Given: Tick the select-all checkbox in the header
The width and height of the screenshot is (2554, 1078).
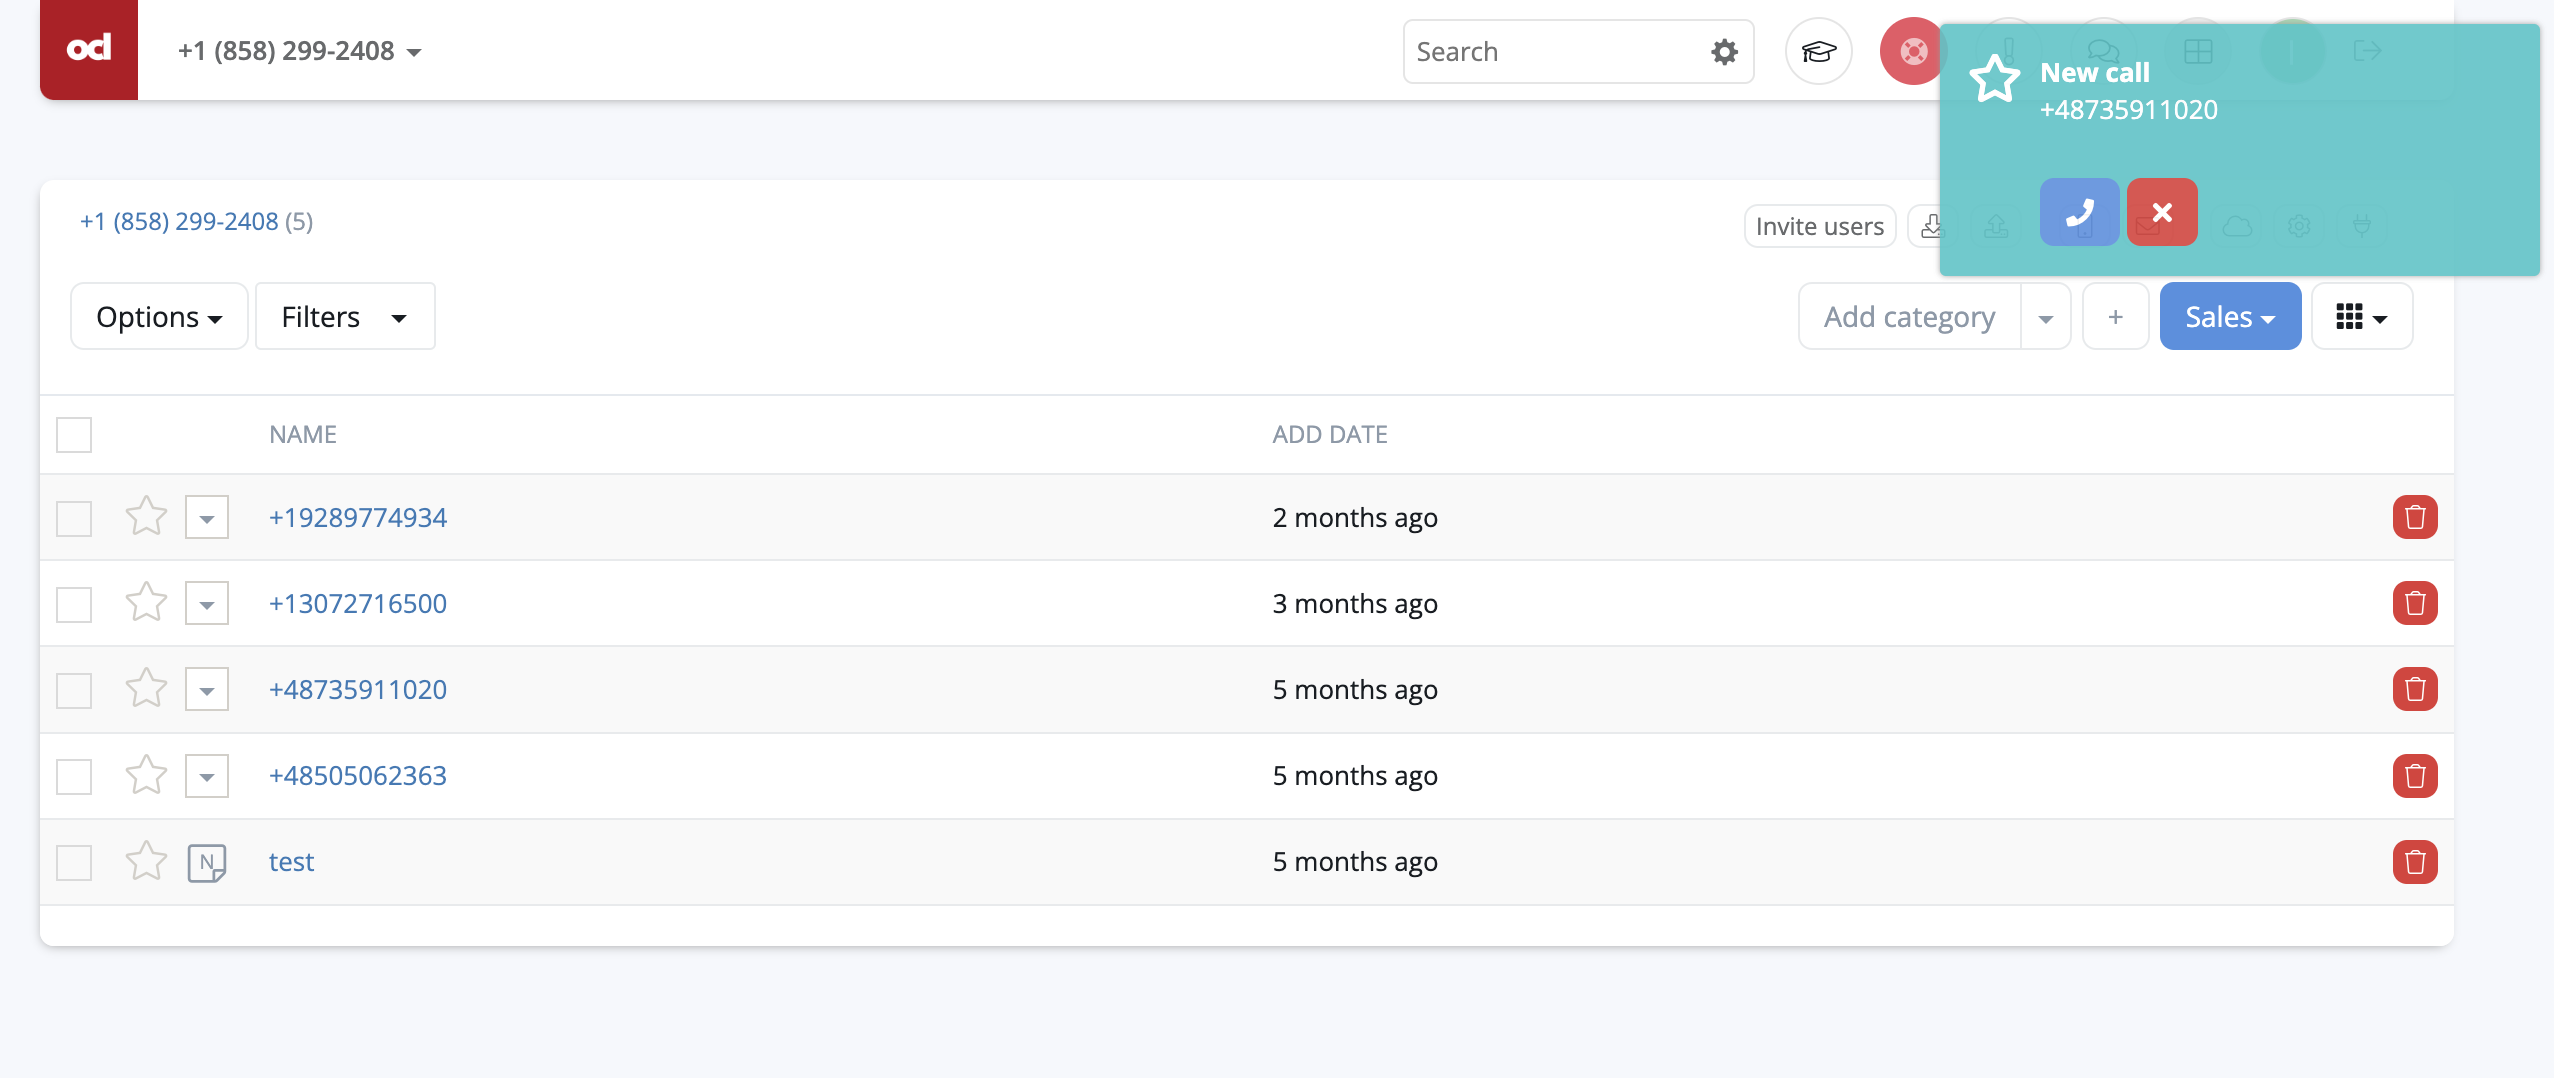Looking at the screenshot, I should tap(74, 435).
